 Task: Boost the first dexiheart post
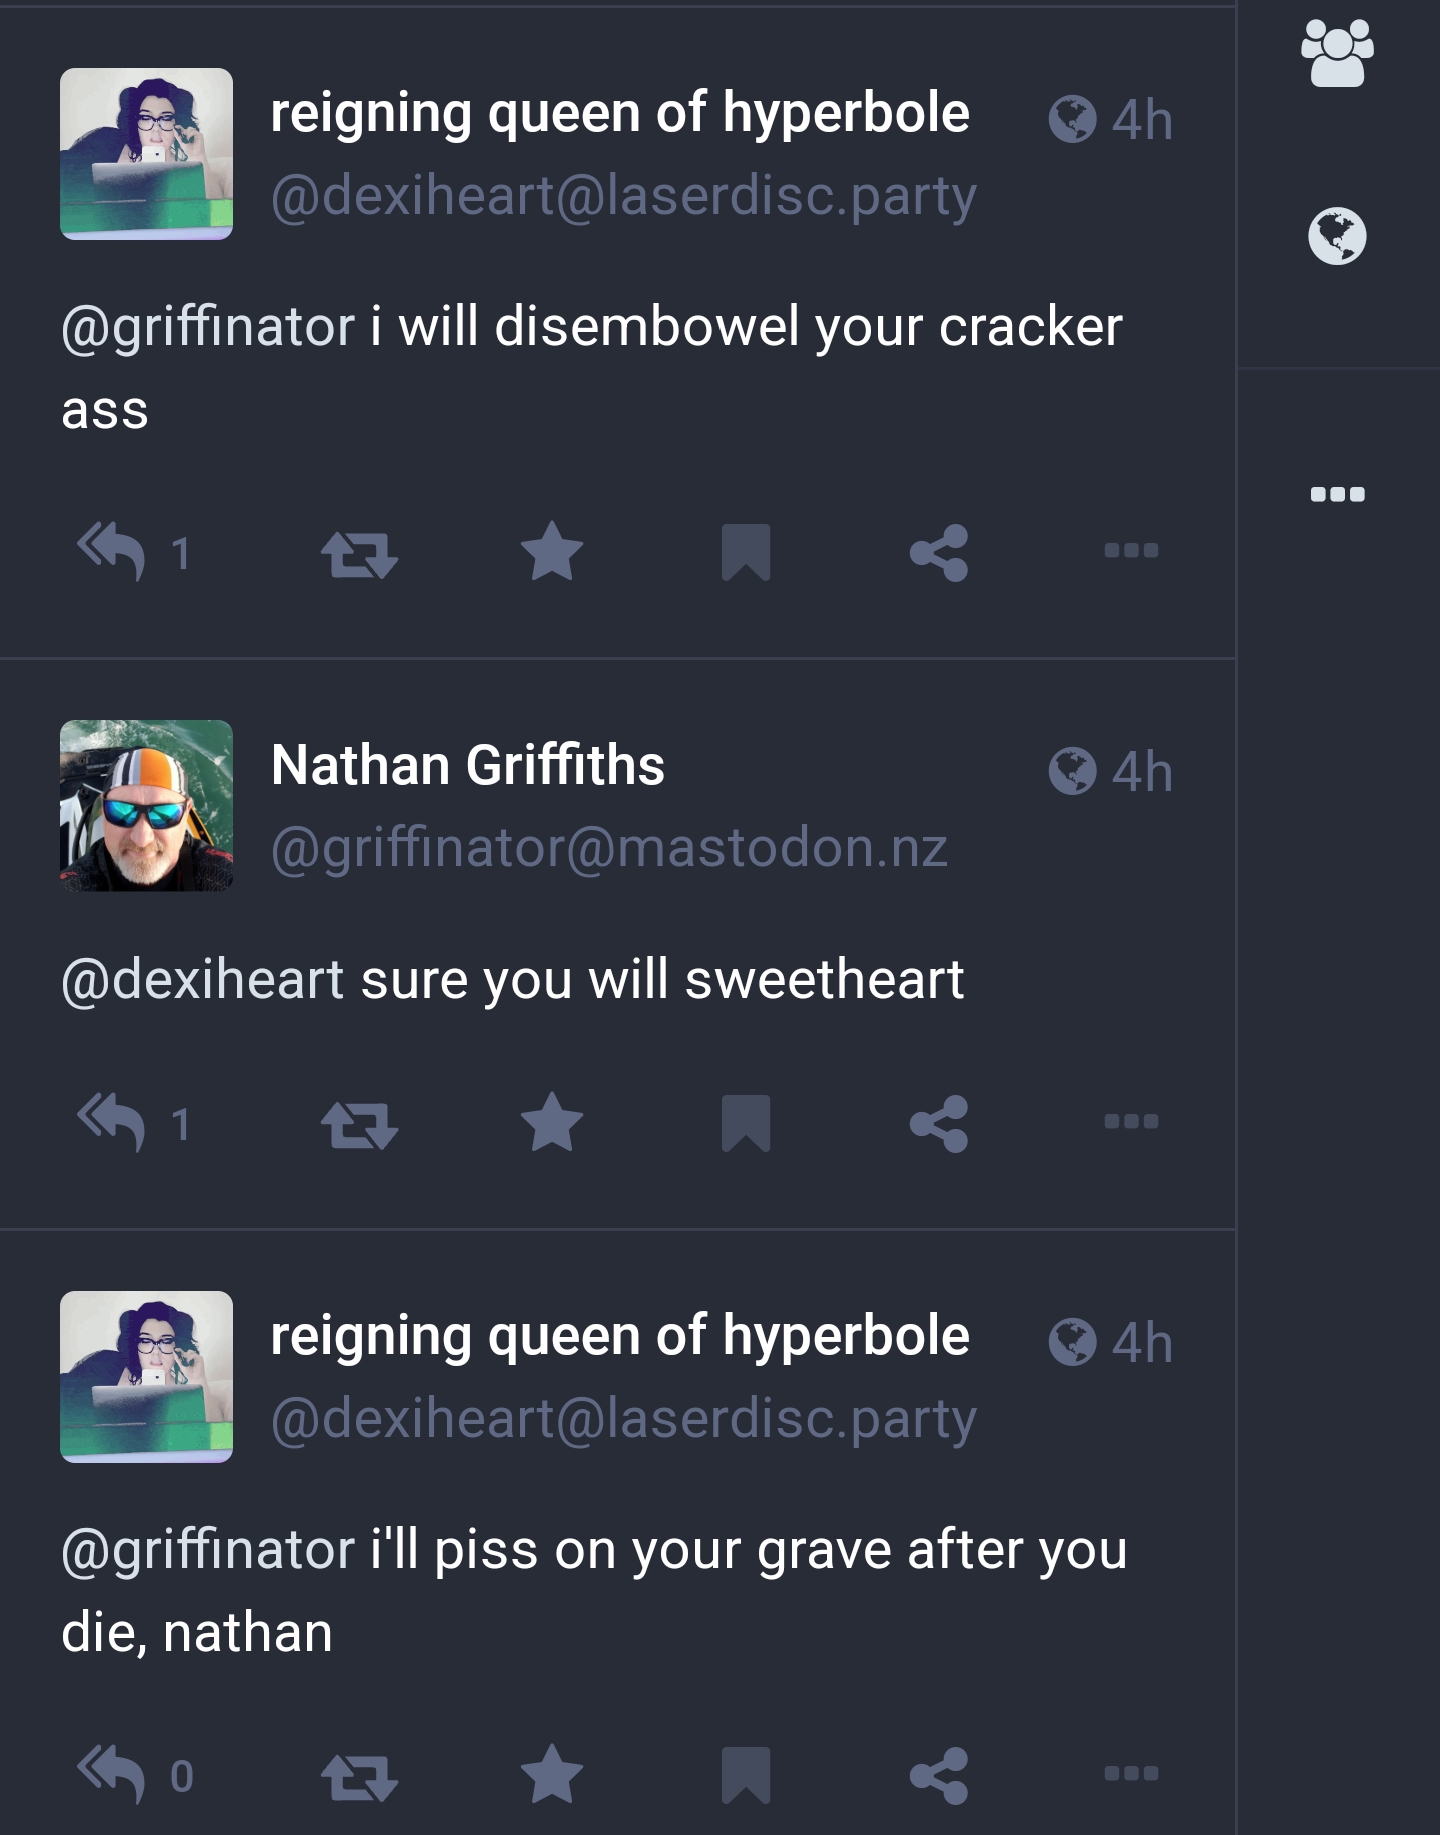click(360, 554)
